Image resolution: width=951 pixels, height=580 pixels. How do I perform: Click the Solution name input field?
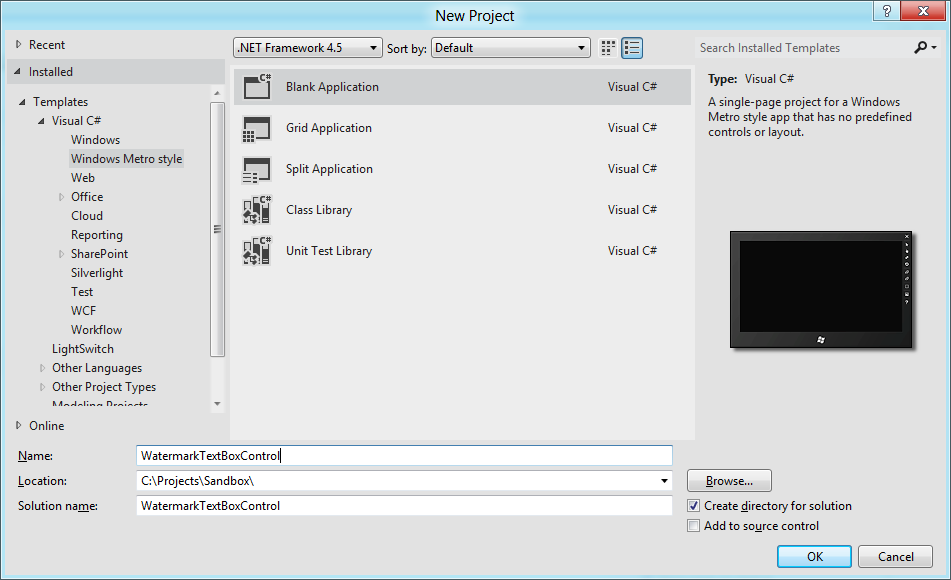[405, 506]
